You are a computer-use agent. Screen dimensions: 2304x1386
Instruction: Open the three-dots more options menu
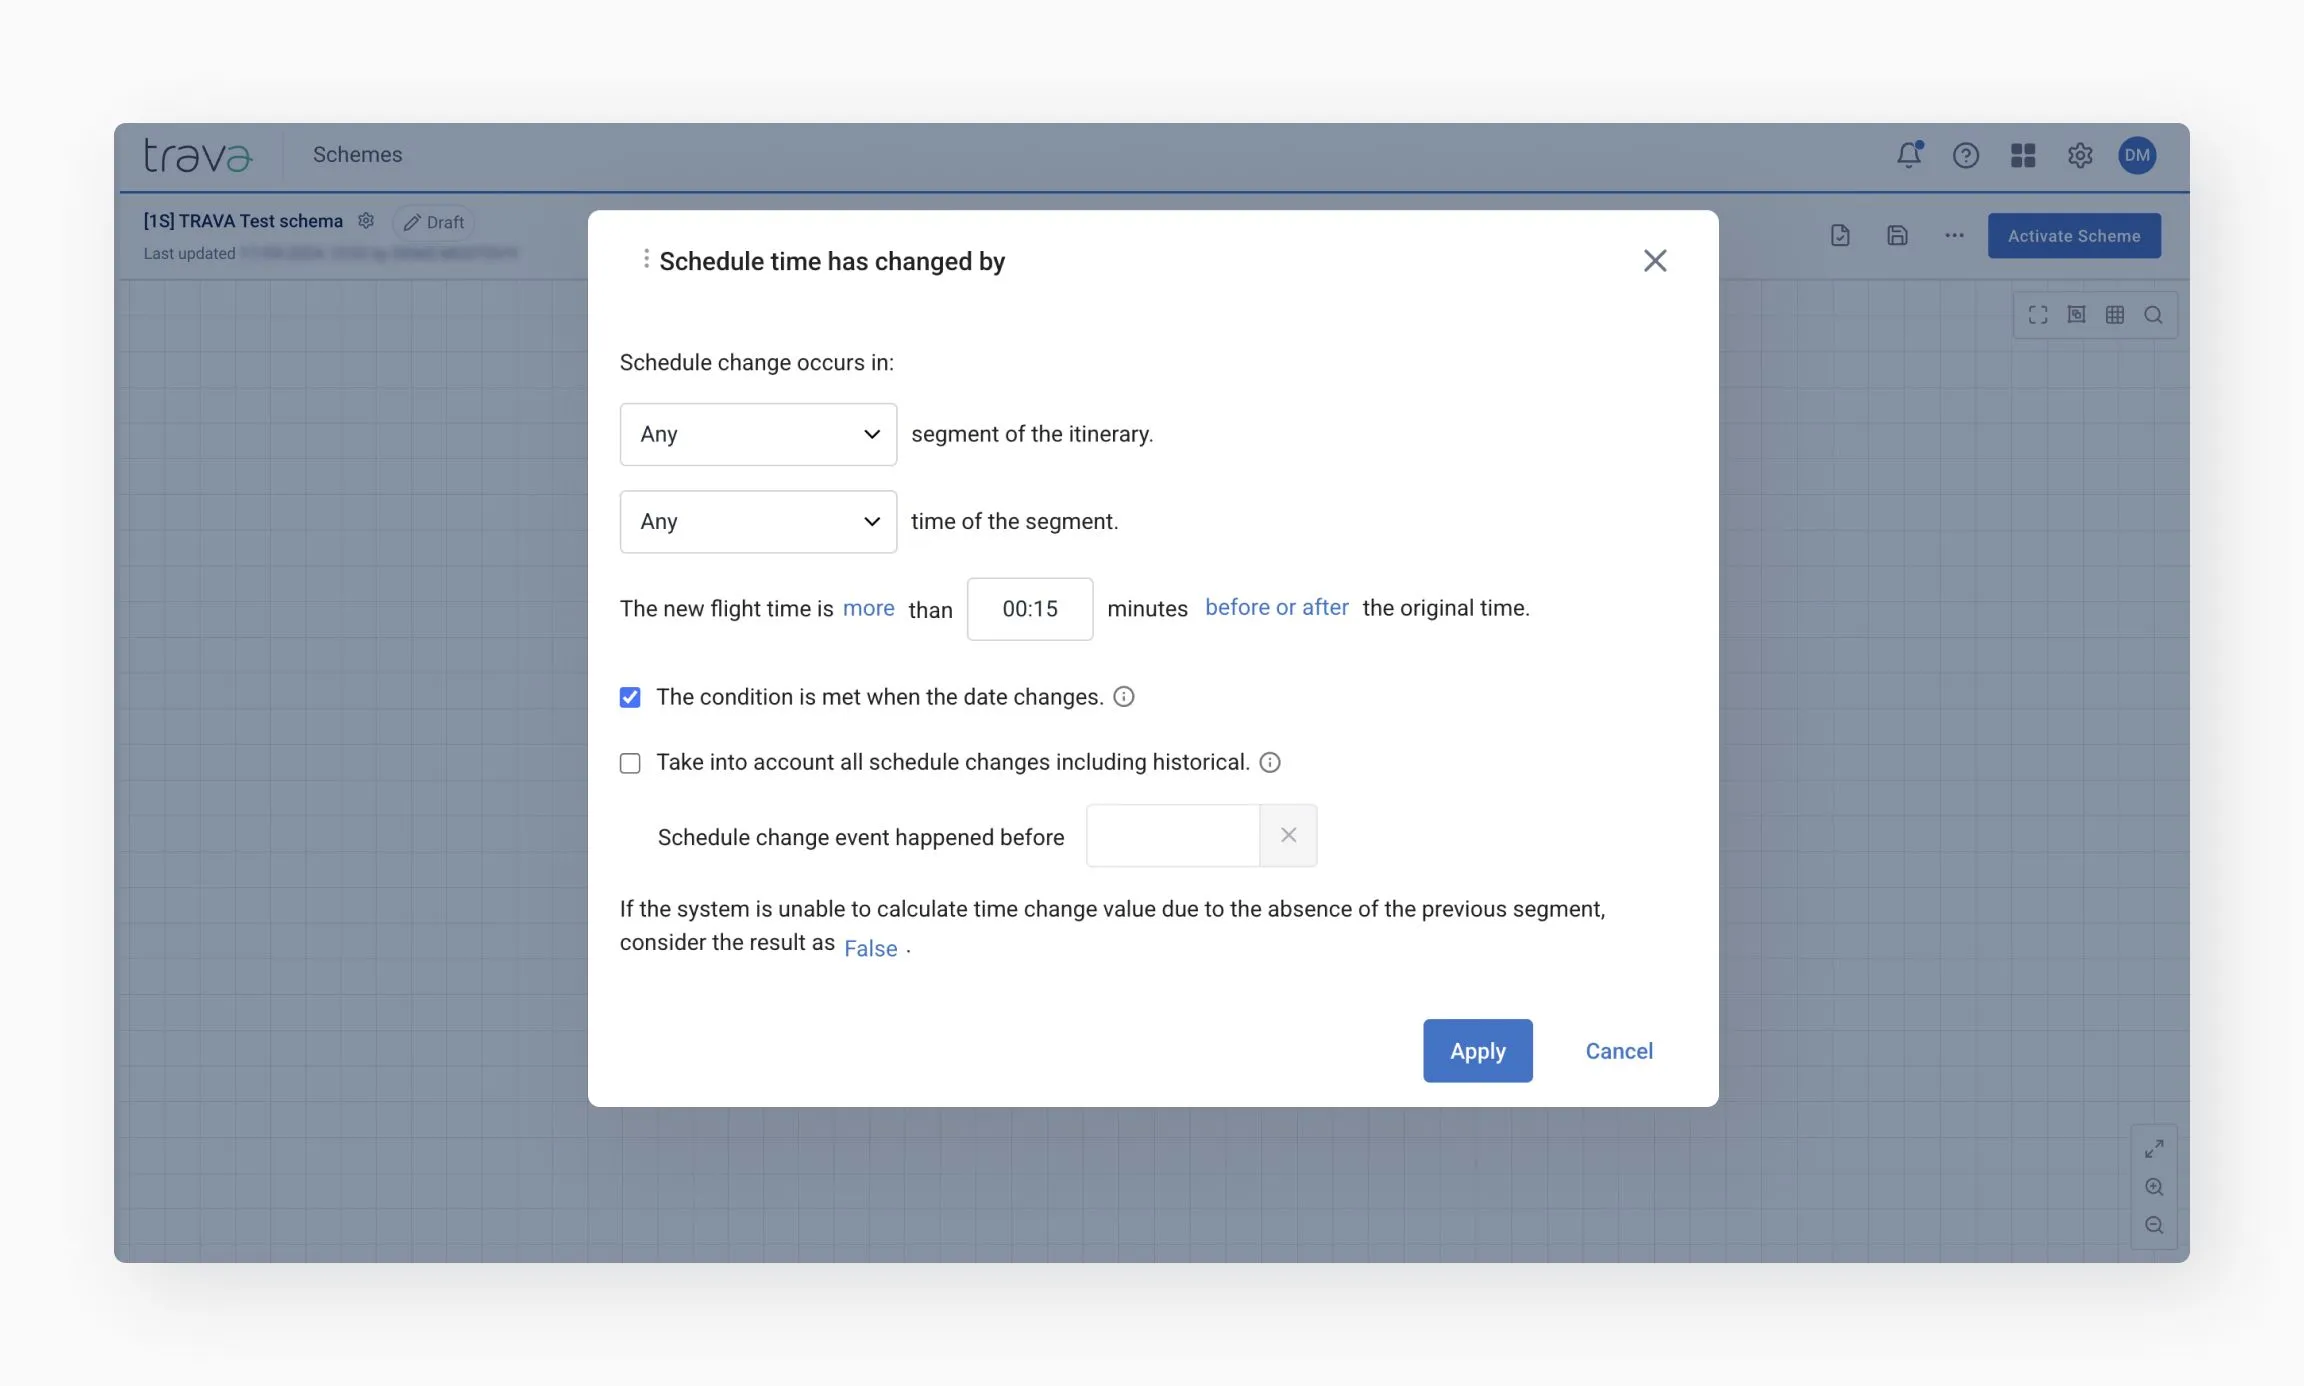coord(1954,236)
